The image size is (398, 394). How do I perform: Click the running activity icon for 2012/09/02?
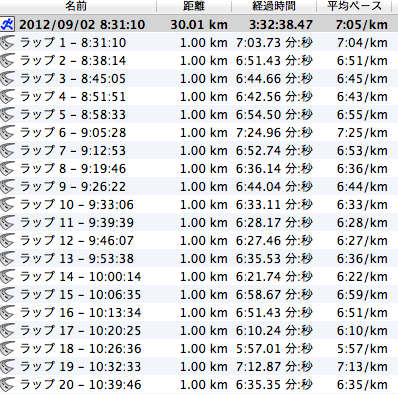click(x=7, y=24)
